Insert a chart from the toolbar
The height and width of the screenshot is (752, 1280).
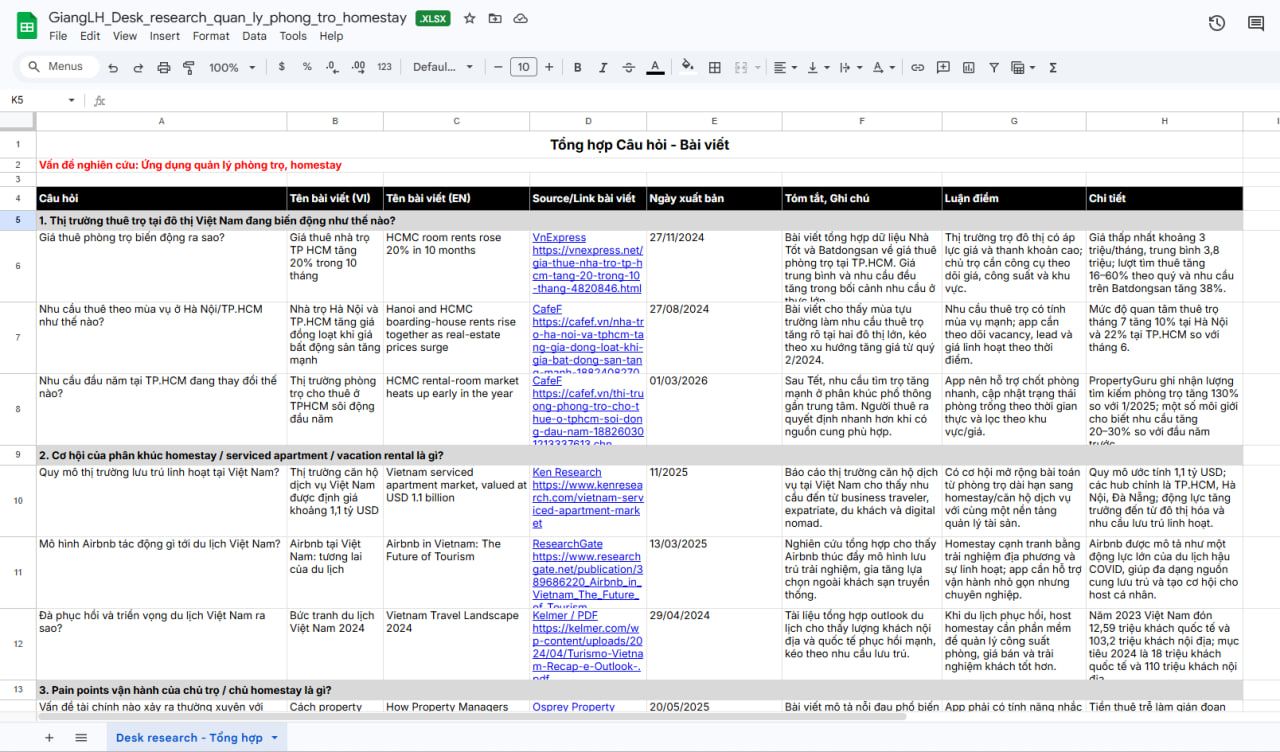(x=968, y=67)
